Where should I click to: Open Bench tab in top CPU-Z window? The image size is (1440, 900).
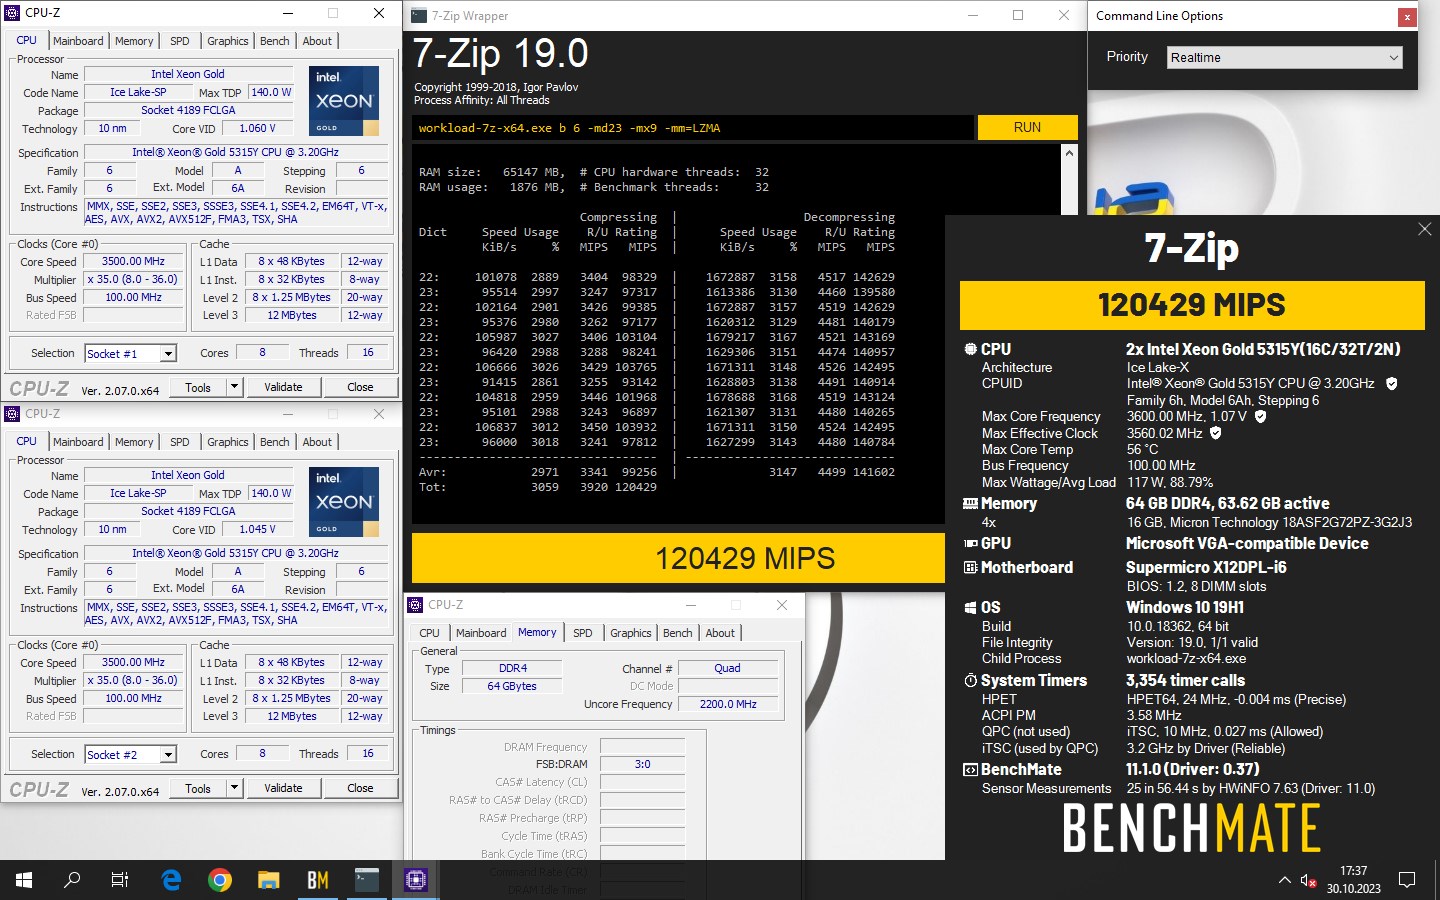[x=275, y=41]
